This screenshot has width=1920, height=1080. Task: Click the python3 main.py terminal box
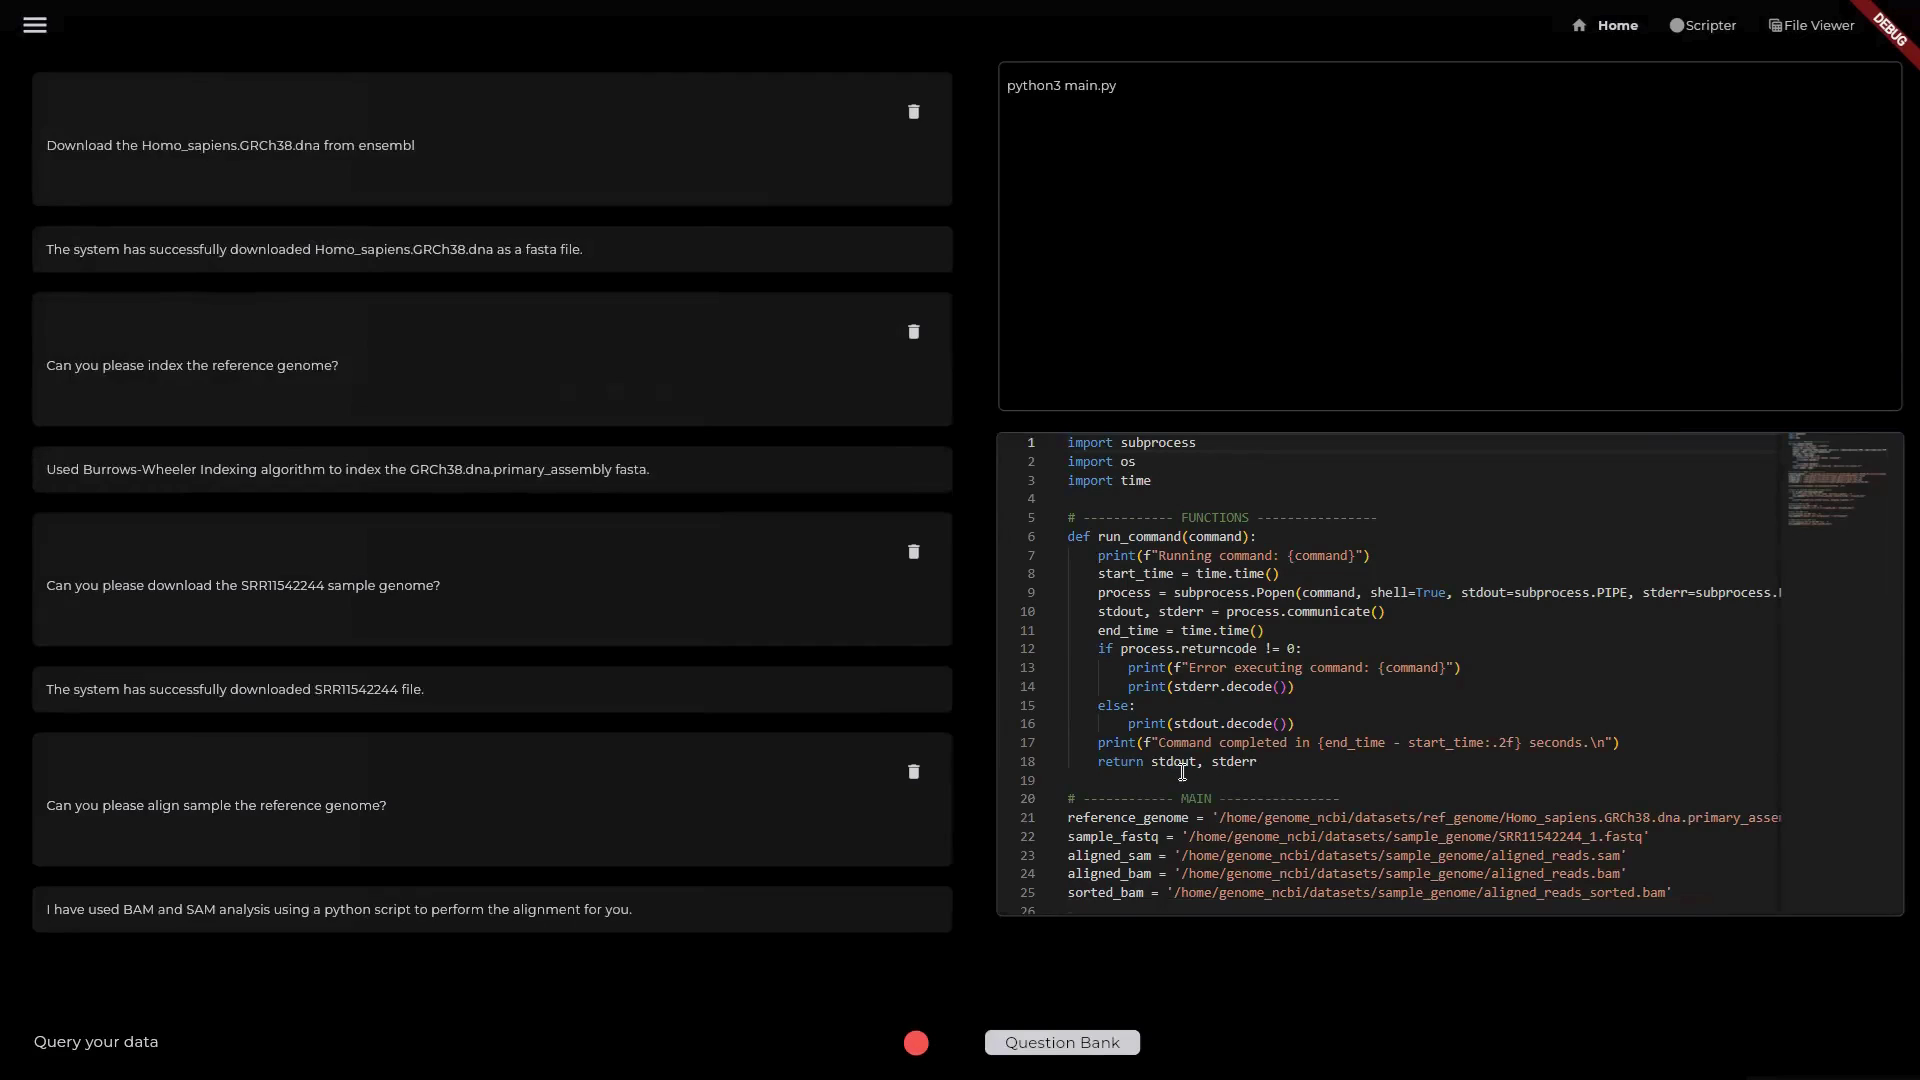coord(1449,236)
